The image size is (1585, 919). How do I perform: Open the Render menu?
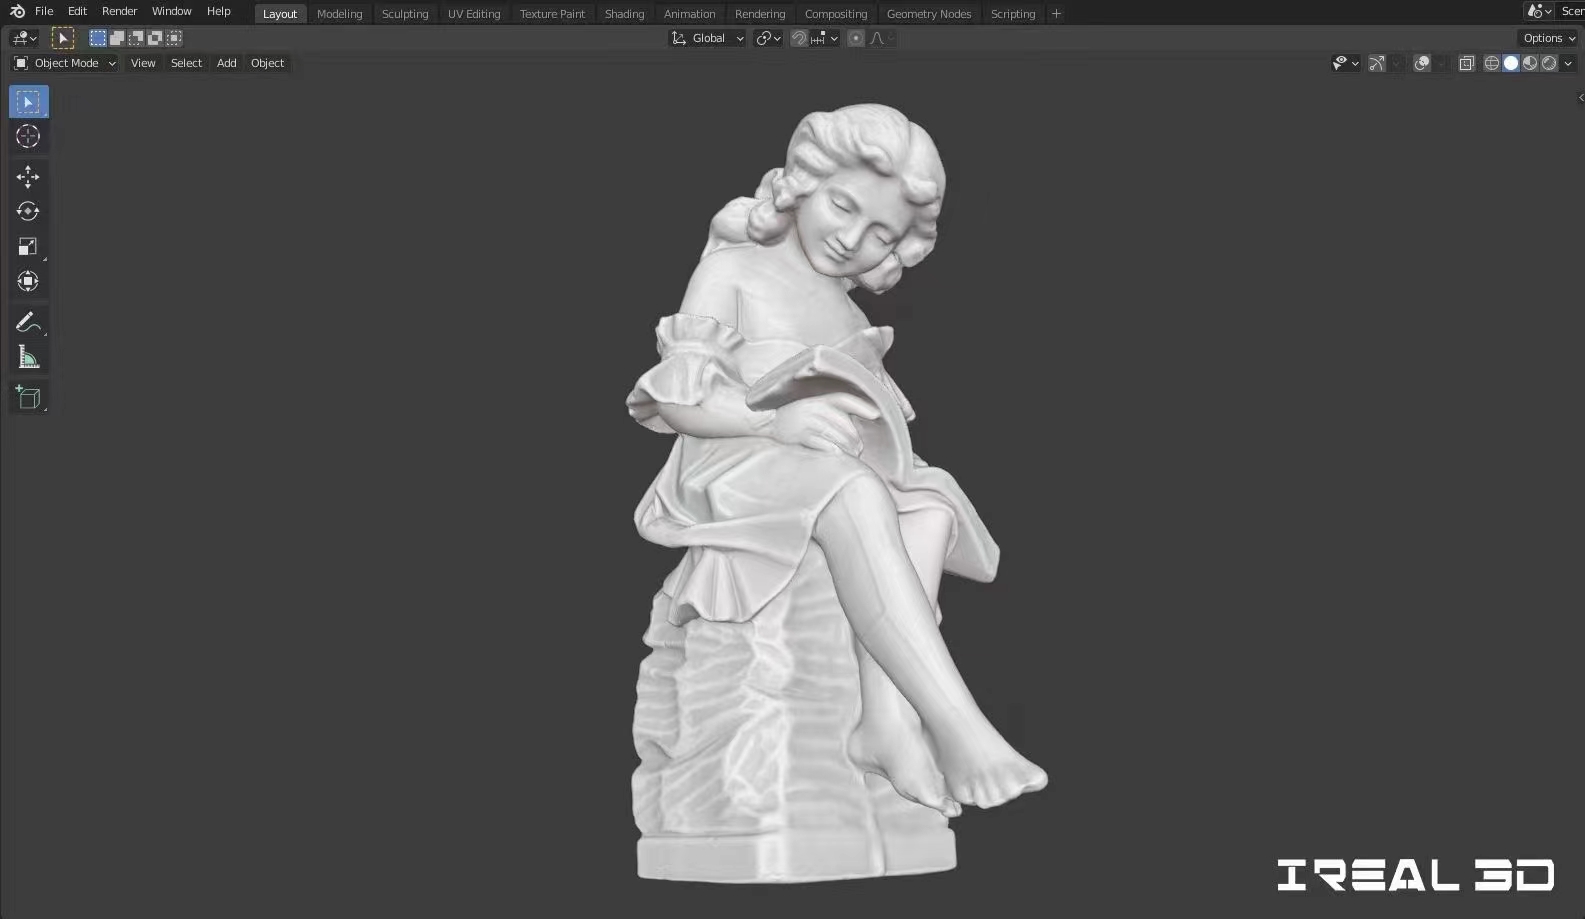tap(119, 11)
